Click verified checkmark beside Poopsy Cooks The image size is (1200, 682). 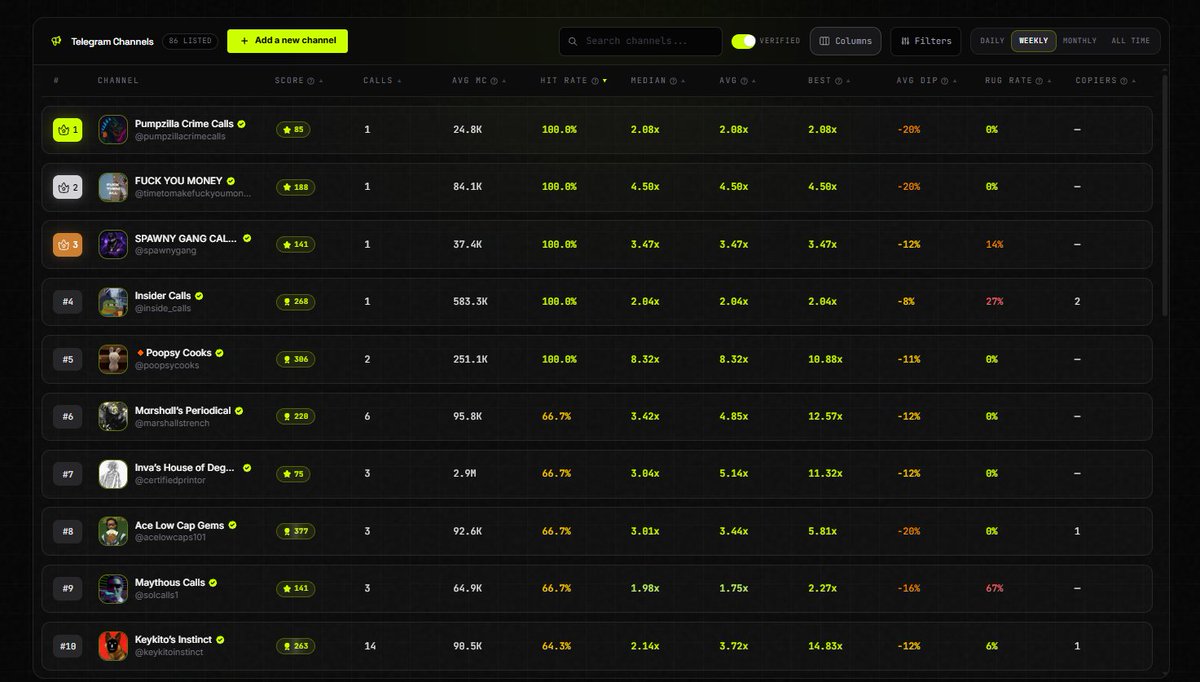point(219,353)
